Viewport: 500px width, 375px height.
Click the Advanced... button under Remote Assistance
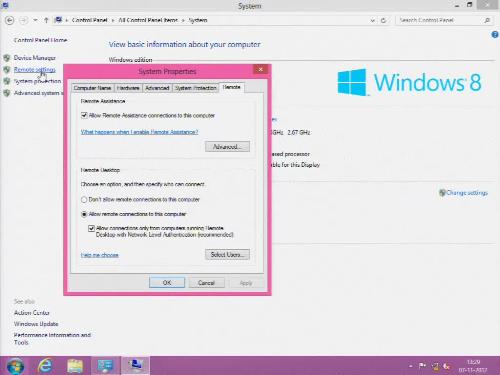point(227,147)
